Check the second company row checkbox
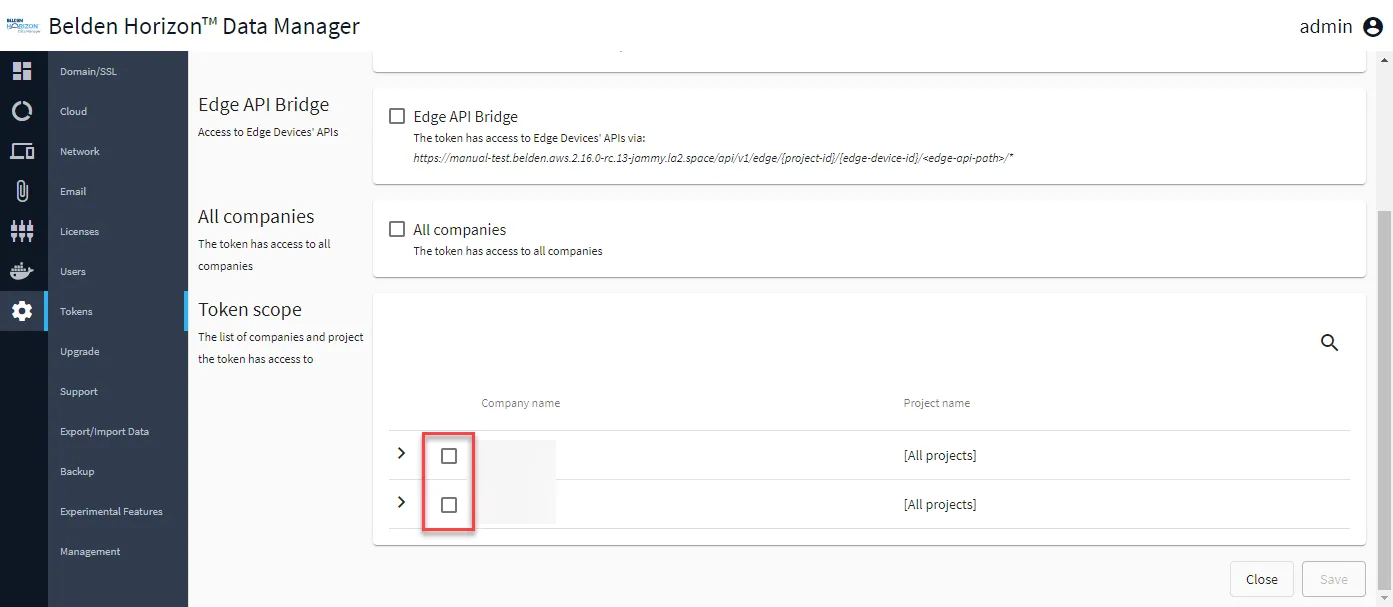 coord(449,505)
